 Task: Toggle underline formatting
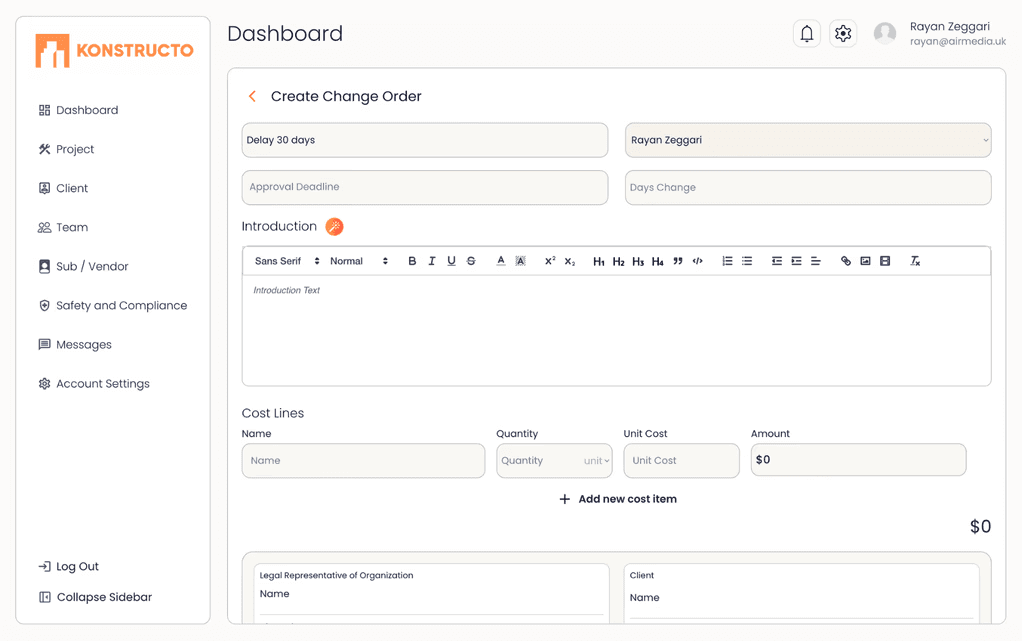pos(451,261)
